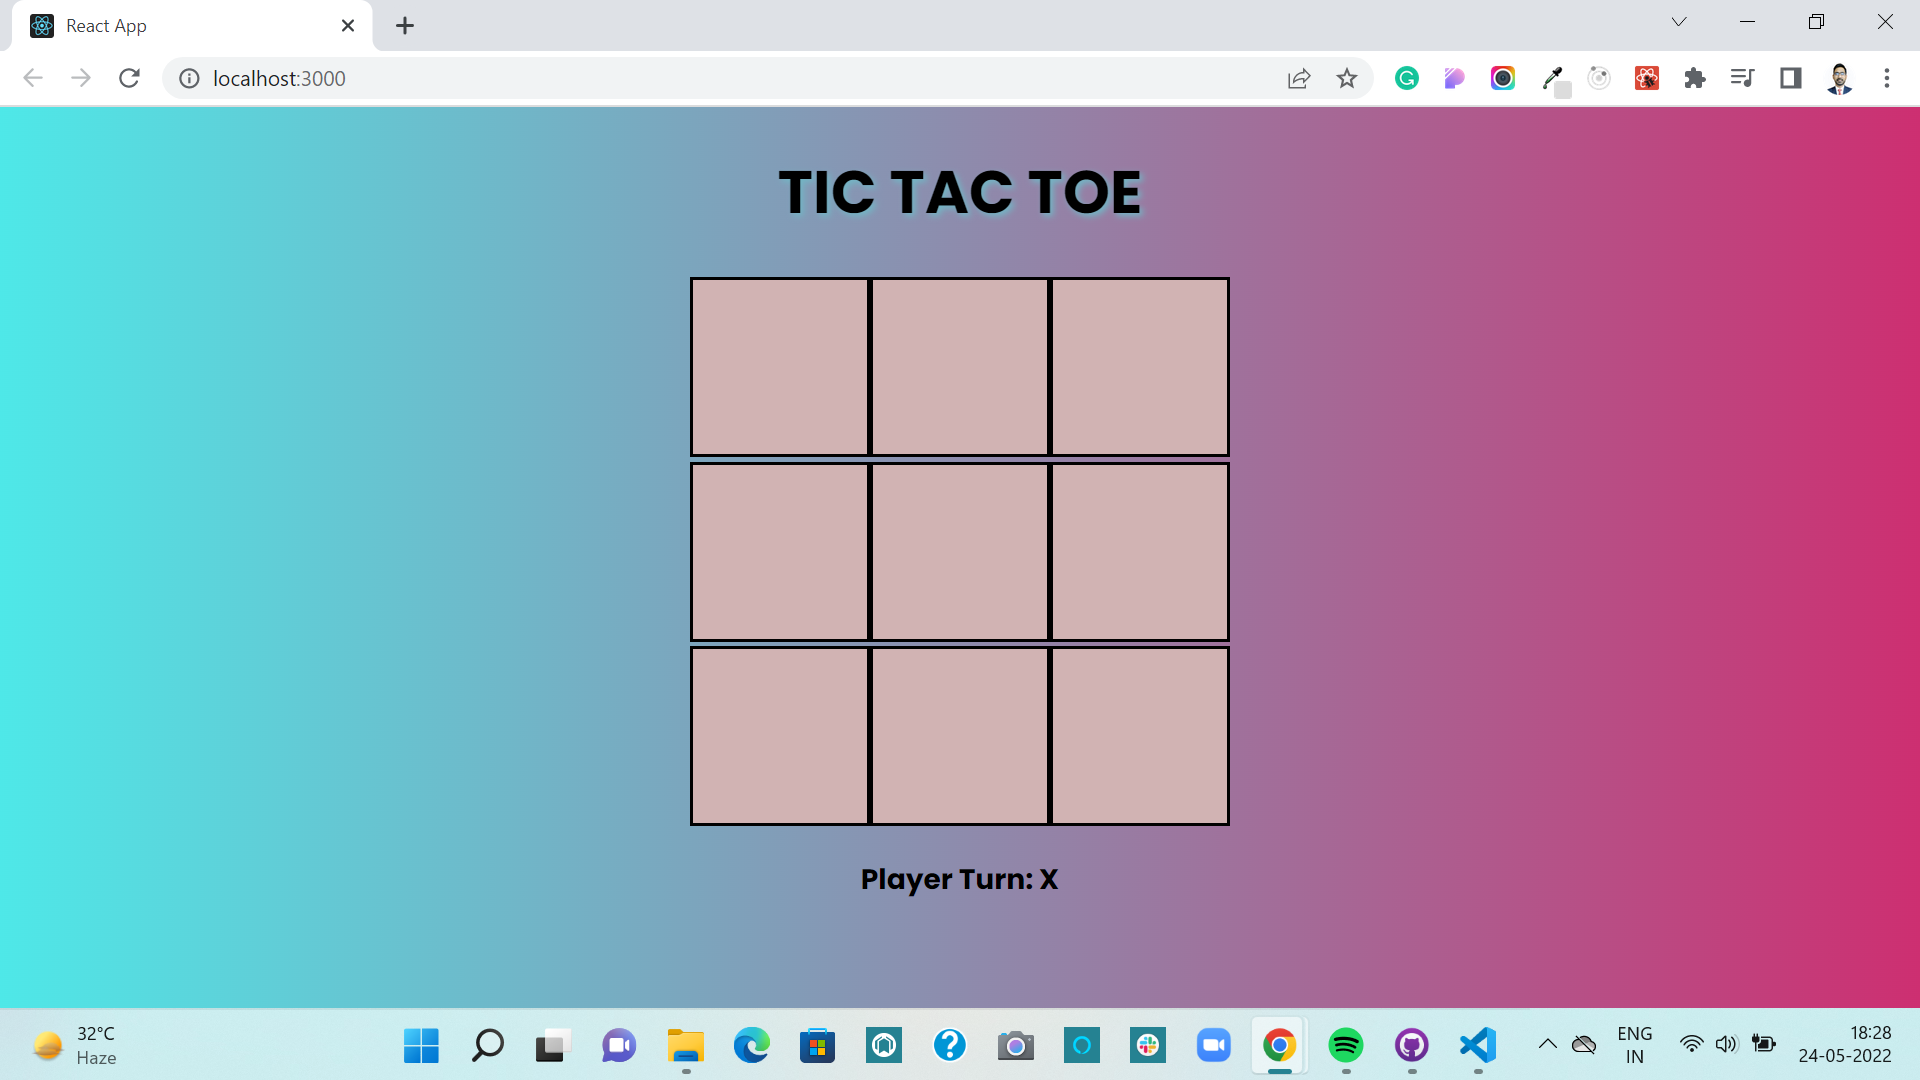Screen dimensions: 1920x1080
Task: Click the Extensions puzzle piece icon
Action: point(1694,78)
